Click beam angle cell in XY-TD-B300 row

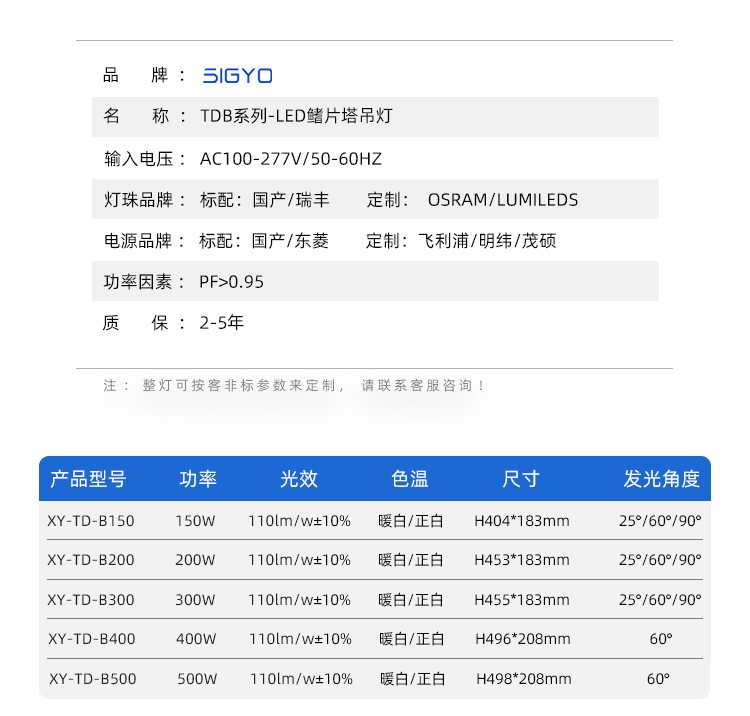660,599
